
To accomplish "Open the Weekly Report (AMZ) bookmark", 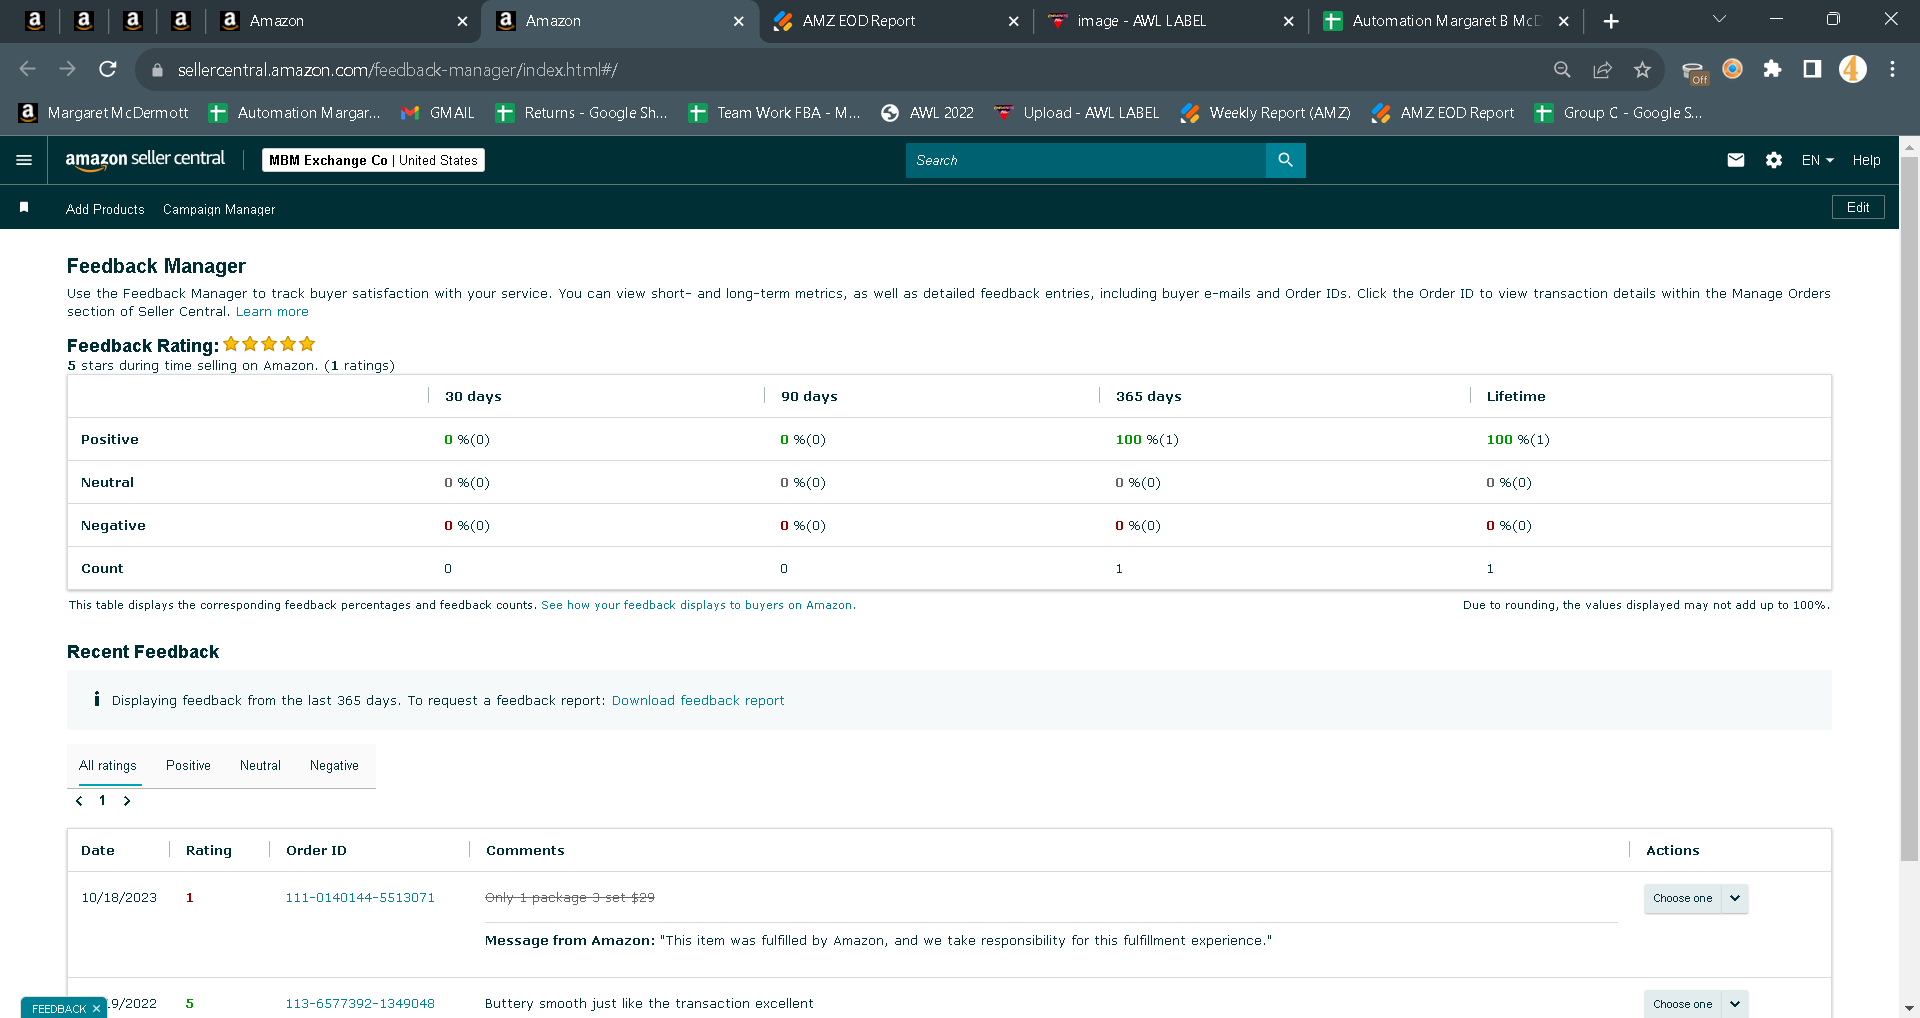I will coord(1265,113).
